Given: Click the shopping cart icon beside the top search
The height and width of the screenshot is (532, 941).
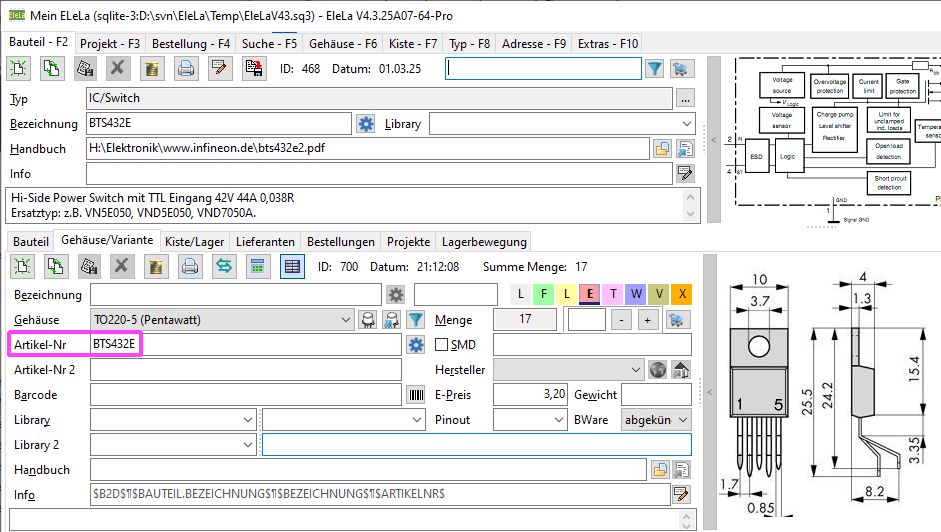Looking at the screenshot, I should pyautogui.click(x=680, y=68).
